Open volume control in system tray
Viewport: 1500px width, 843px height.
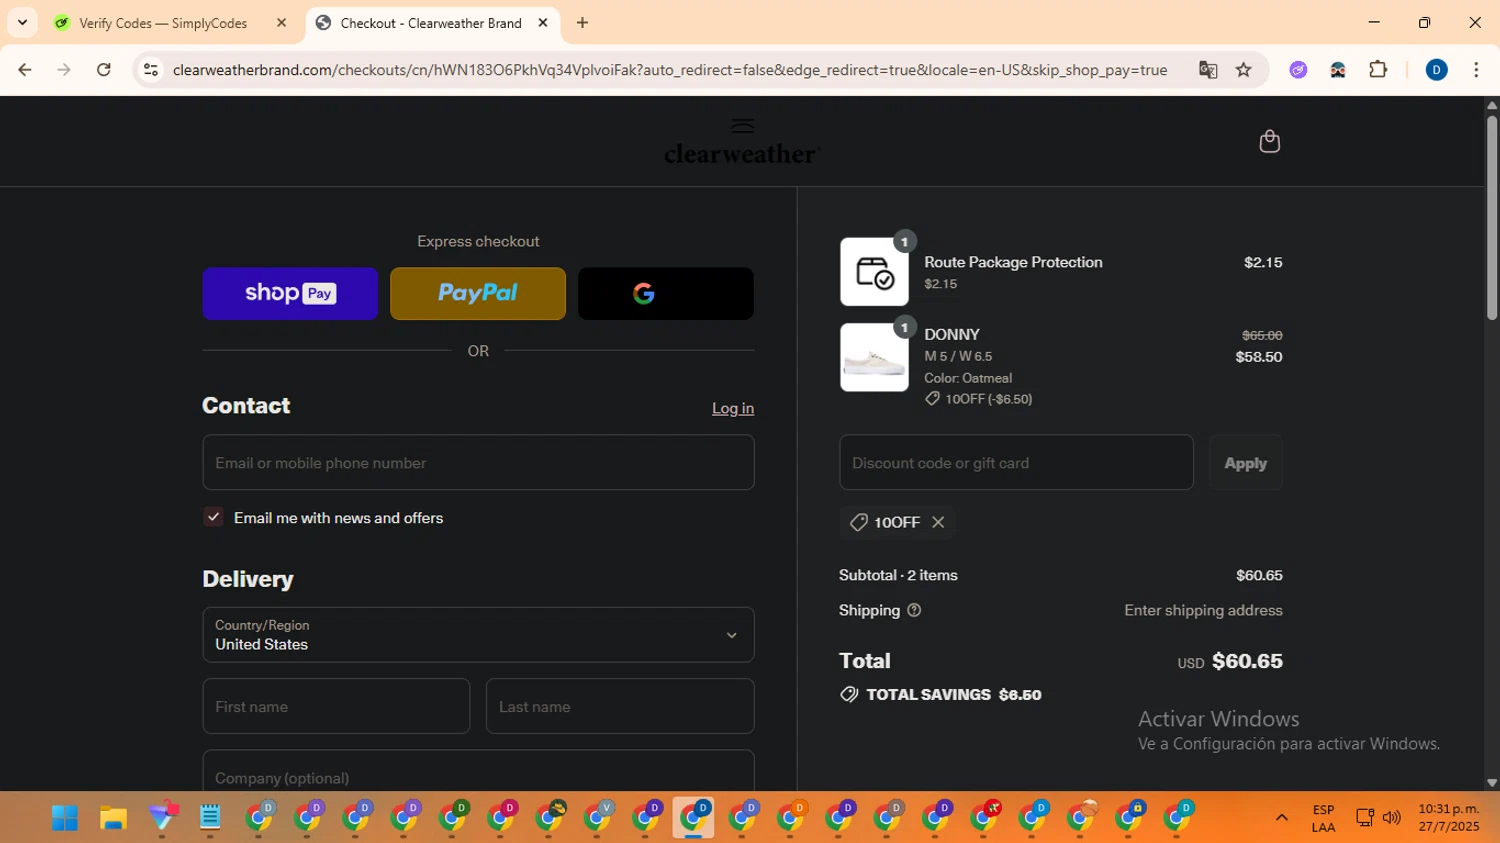pyautogui.click(x=1391, y=818)
